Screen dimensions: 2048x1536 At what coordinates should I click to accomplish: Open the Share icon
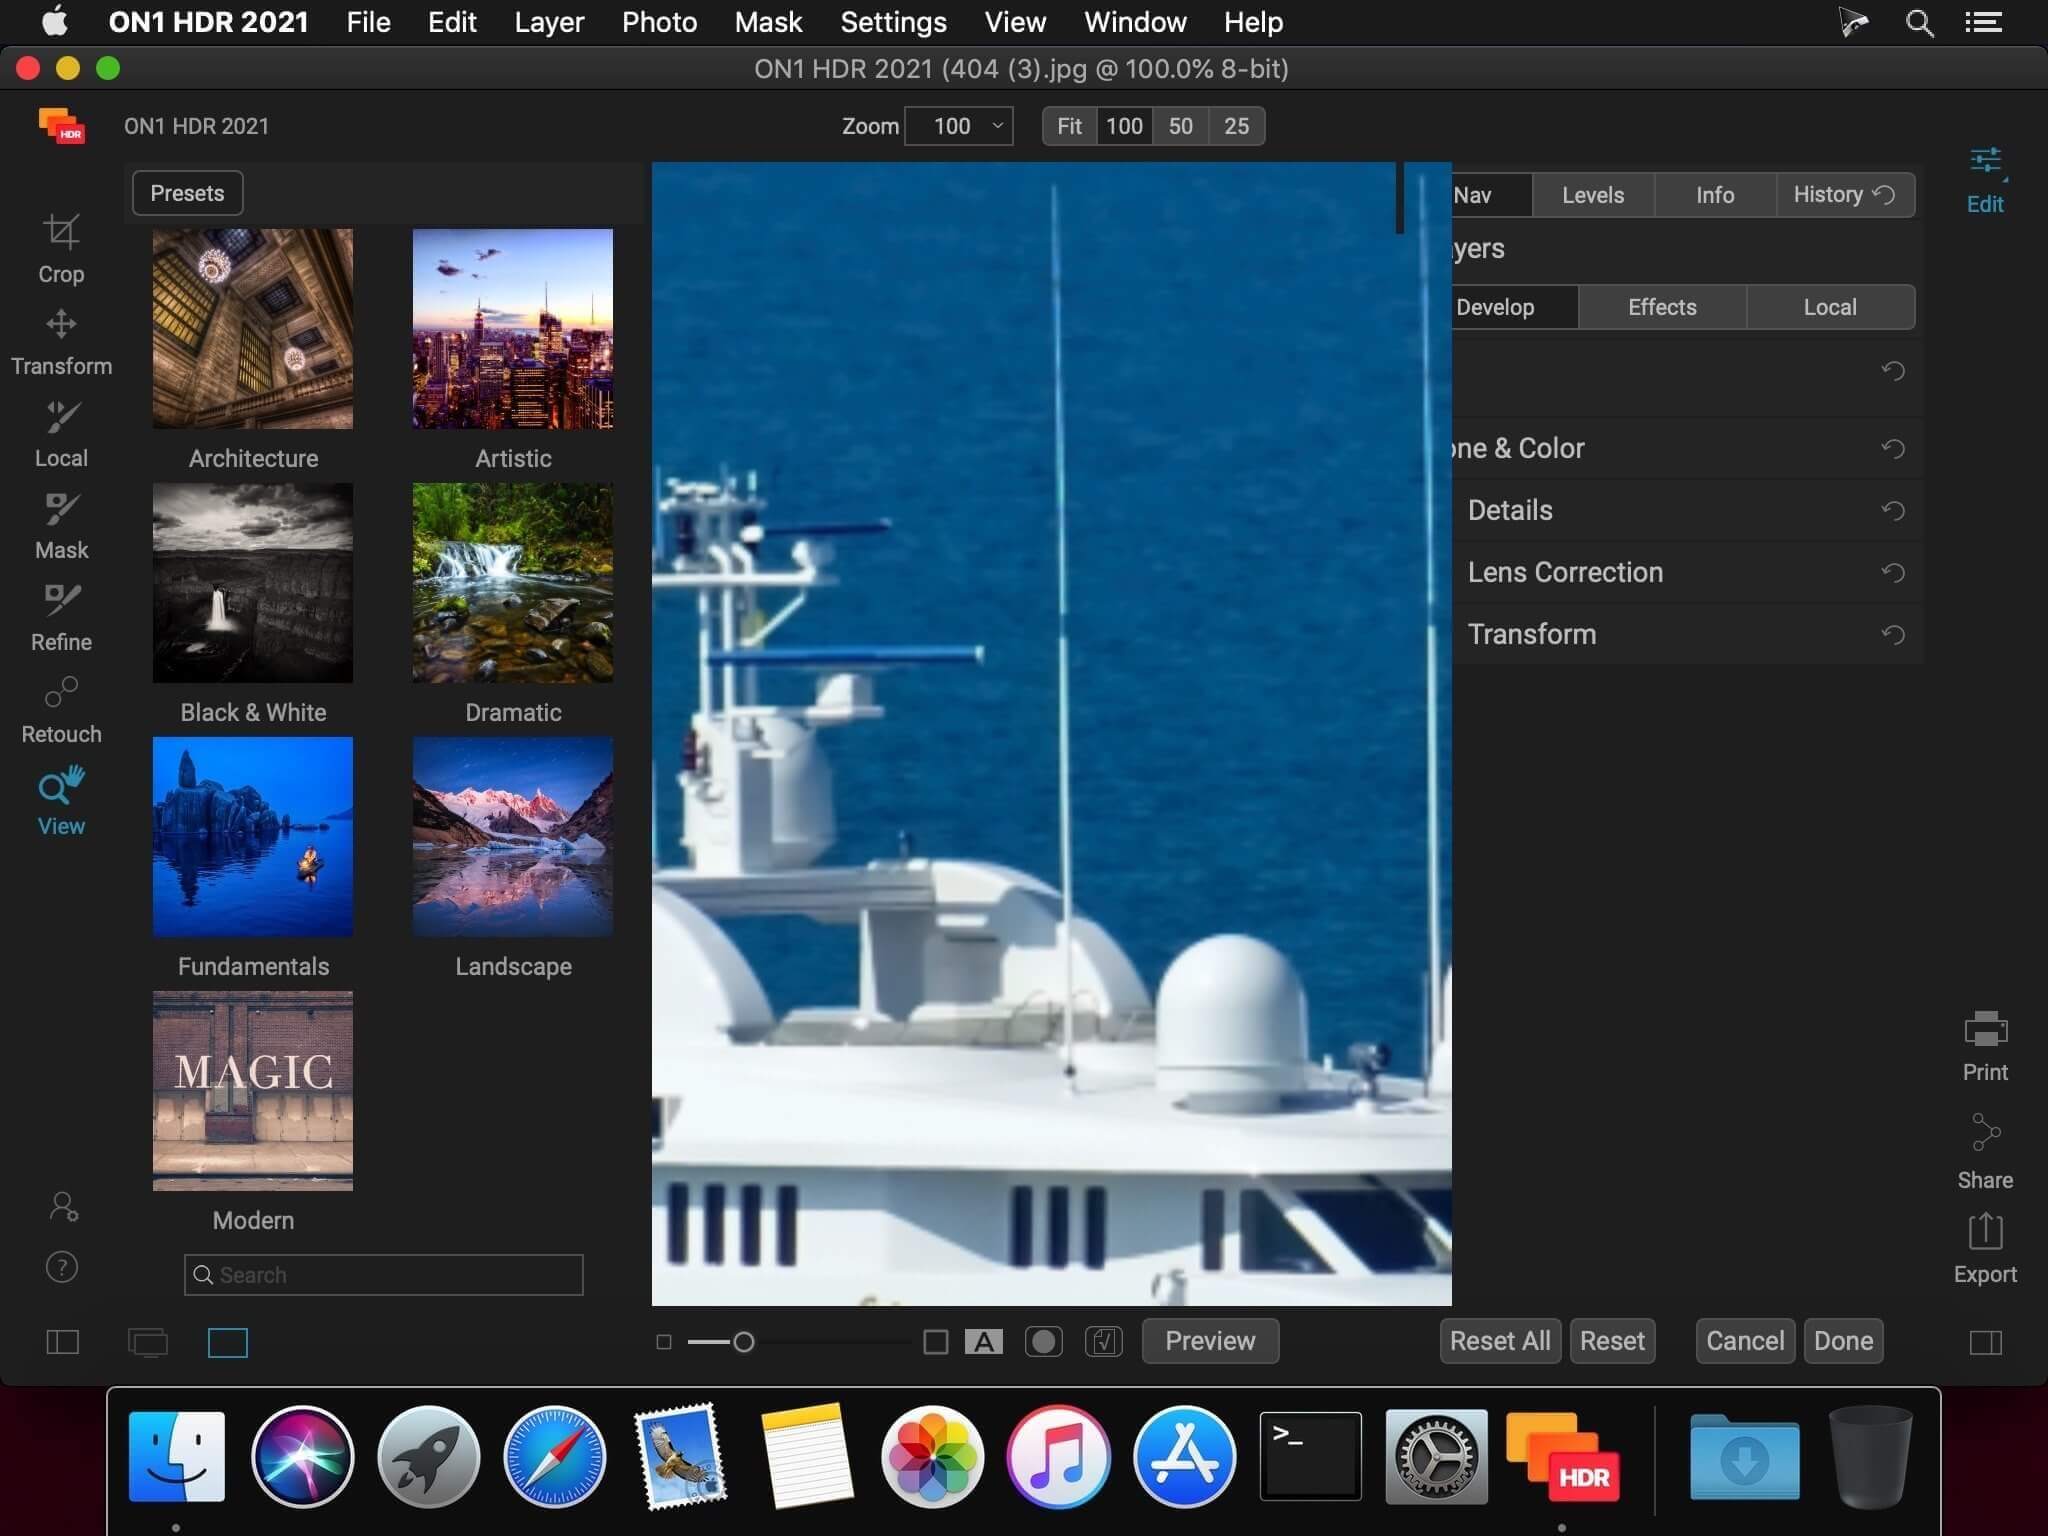tap(1985, 1151)
